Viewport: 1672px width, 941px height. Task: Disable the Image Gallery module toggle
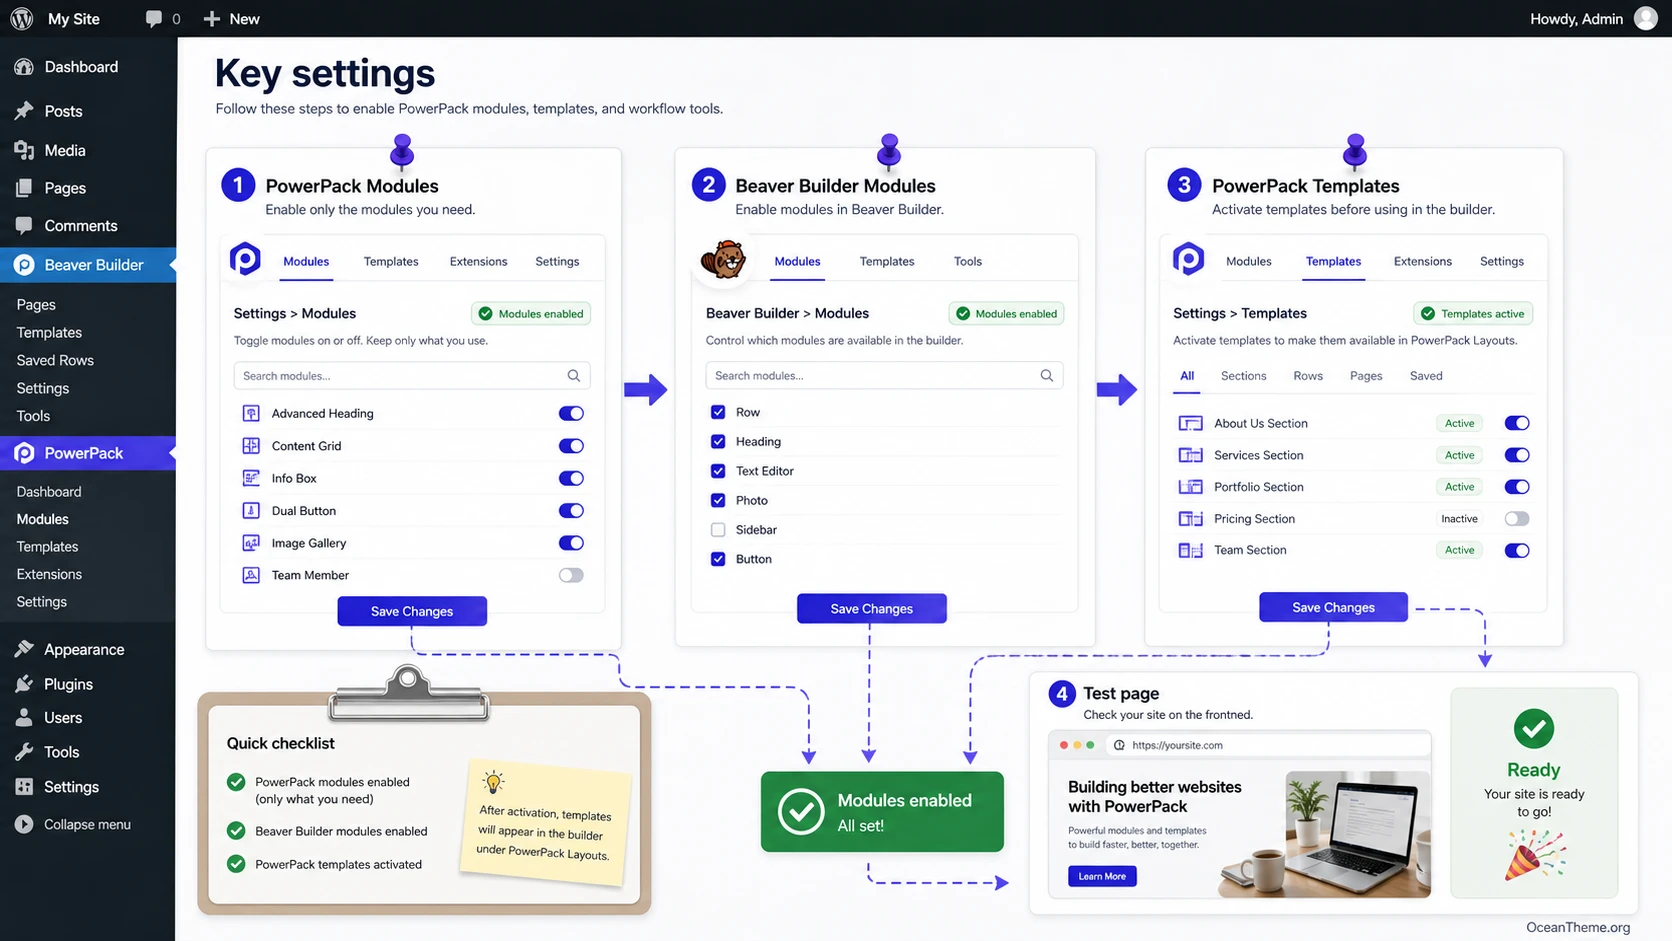[x=571, y=543]
